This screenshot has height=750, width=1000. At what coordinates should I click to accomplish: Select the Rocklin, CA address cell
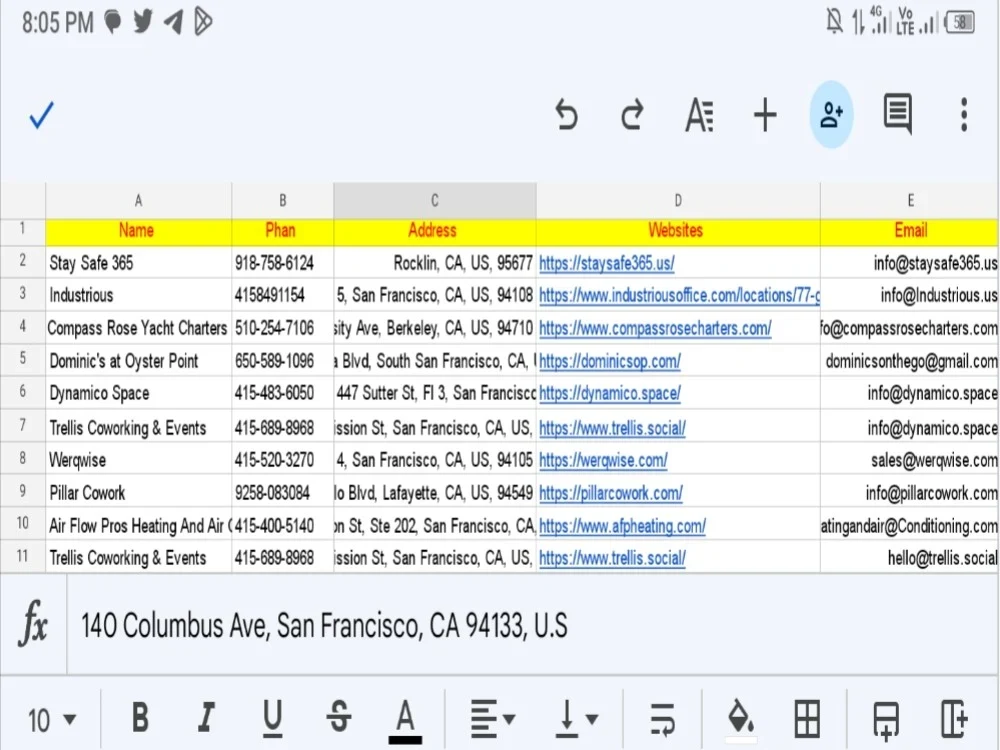[x=434, y=263]
